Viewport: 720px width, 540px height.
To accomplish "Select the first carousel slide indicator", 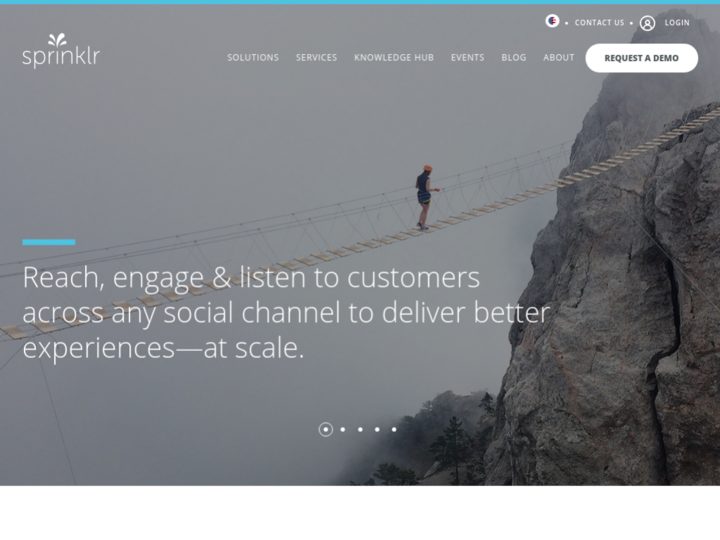I will coord(326,429).
